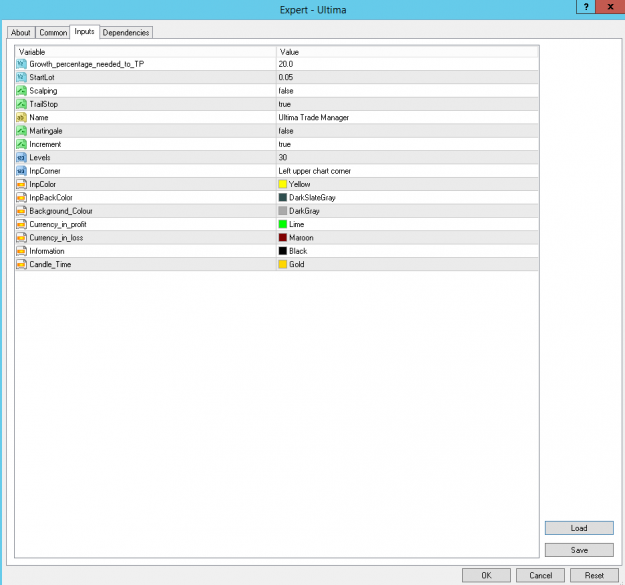Viewport: 625px width, 585px height.
Task: Click the double-type icon beside Growth_percentage_needed_to_TP
Action: click(x=21, y=64)
